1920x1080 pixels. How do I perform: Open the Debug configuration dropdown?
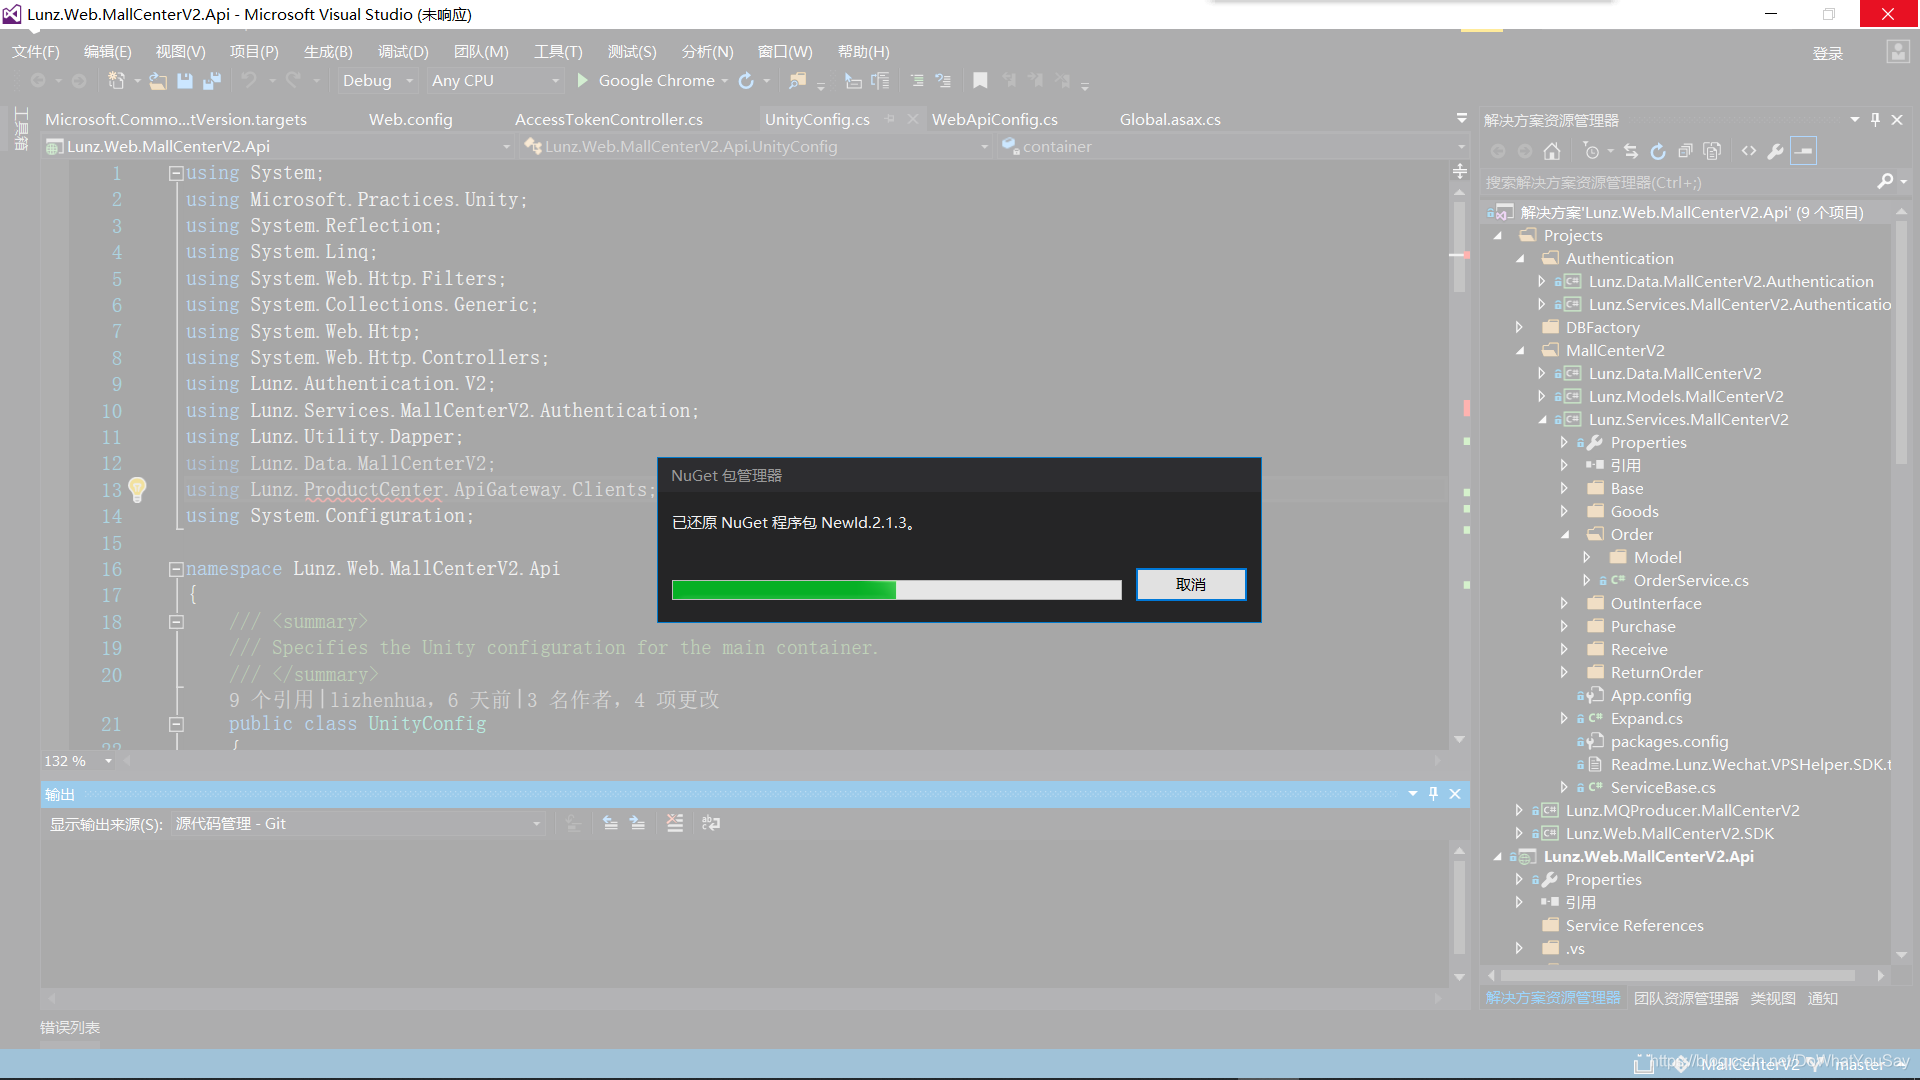pos(378,81)
